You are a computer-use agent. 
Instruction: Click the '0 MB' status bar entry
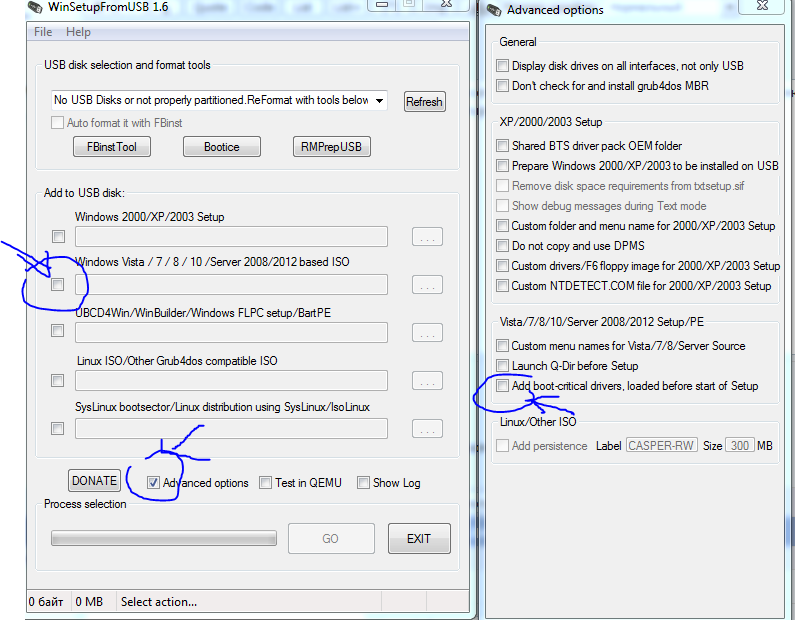point(89,602)
